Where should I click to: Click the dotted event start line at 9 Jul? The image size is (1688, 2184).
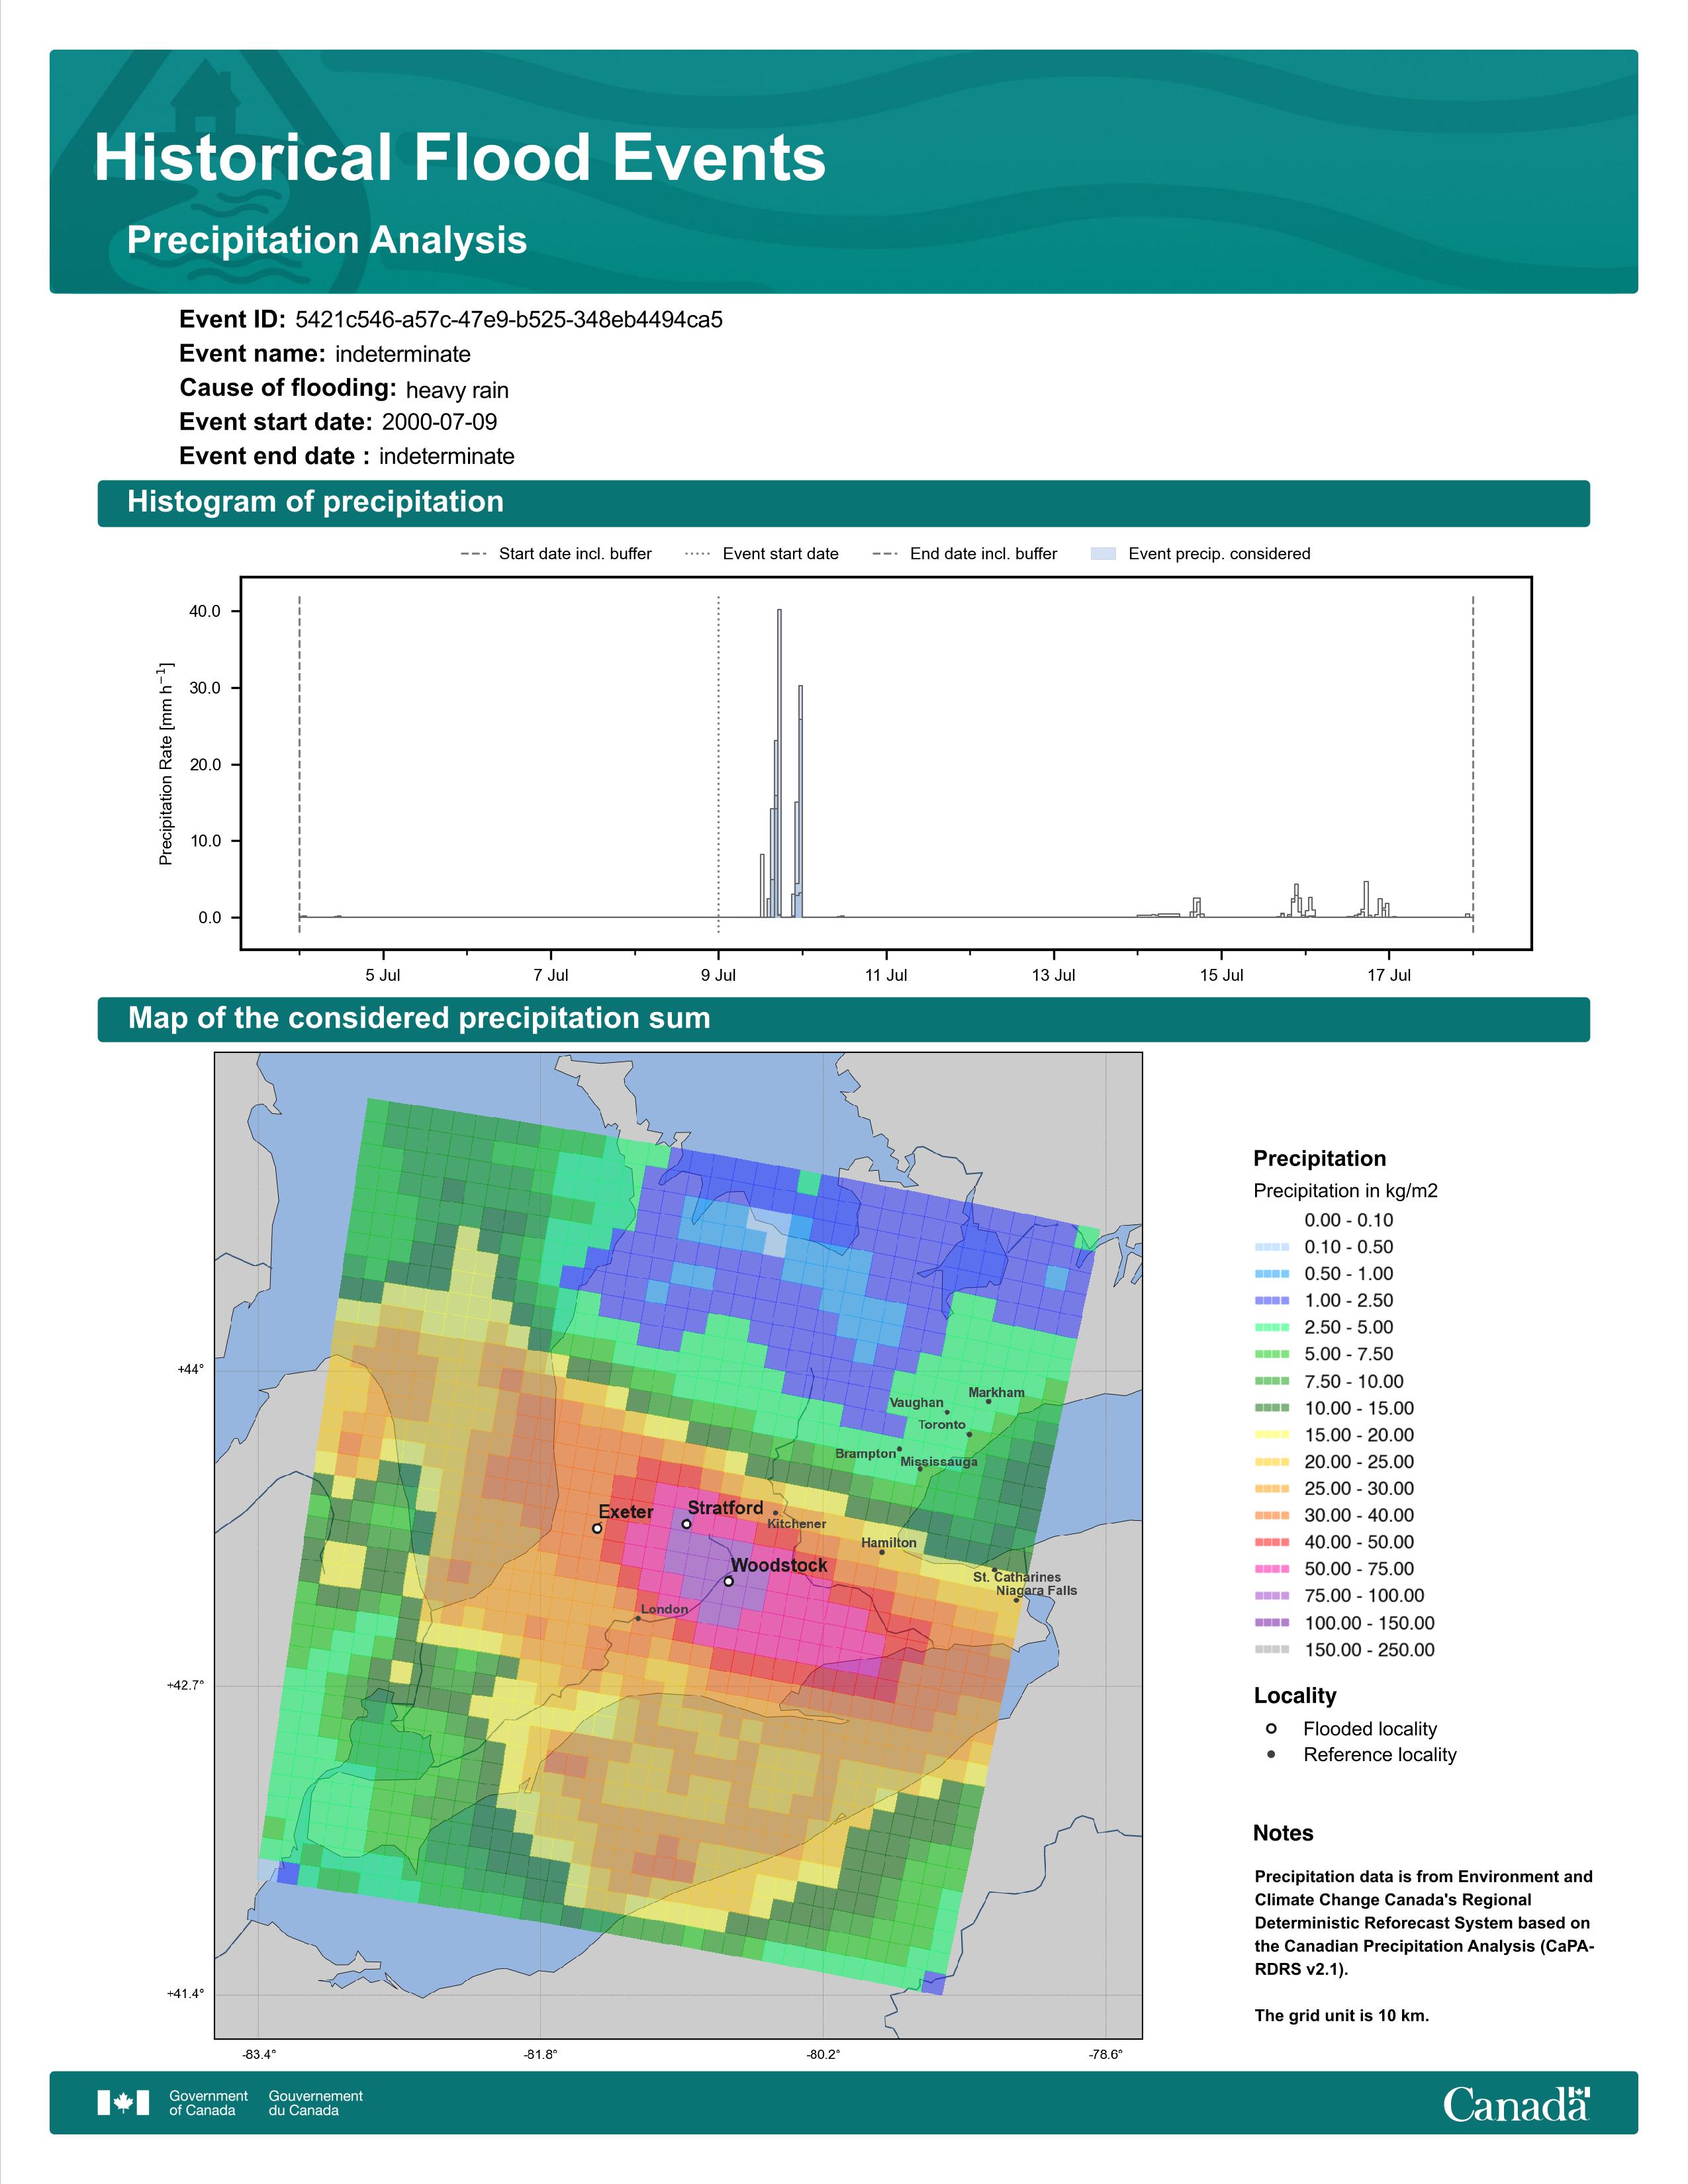tap(719, 765)
